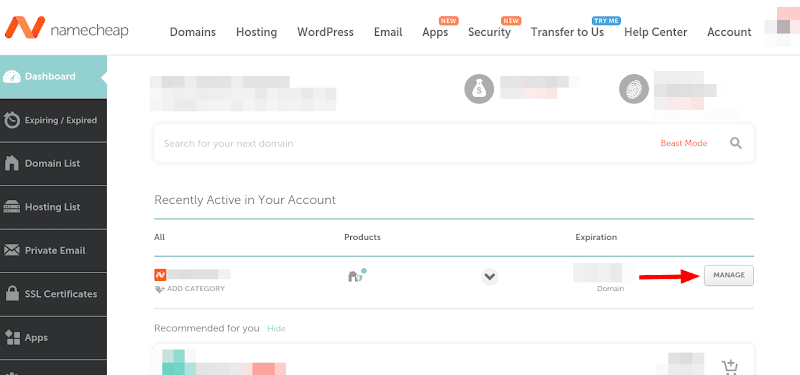The image size is (800, 375).
Task: Click the SSL Certificates padlock icon
Action: [12, 293]
